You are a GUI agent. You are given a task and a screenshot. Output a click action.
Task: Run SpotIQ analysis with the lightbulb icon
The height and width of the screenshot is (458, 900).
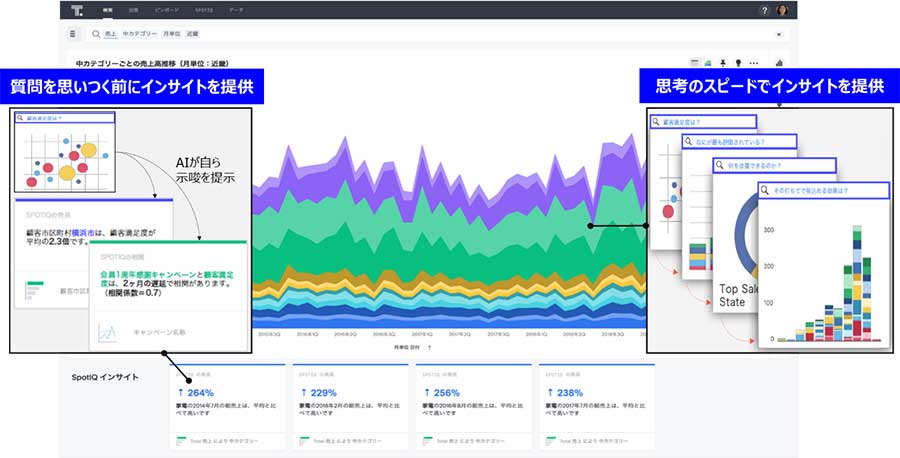click(738, 63)
